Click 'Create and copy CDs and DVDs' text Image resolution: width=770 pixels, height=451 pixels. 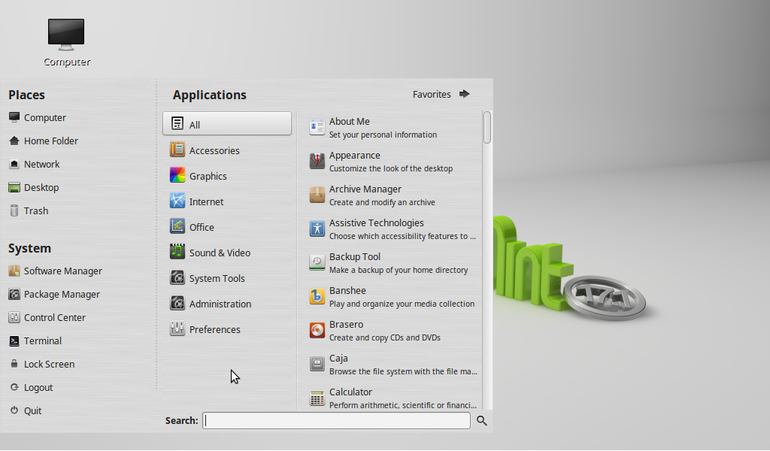385,338
